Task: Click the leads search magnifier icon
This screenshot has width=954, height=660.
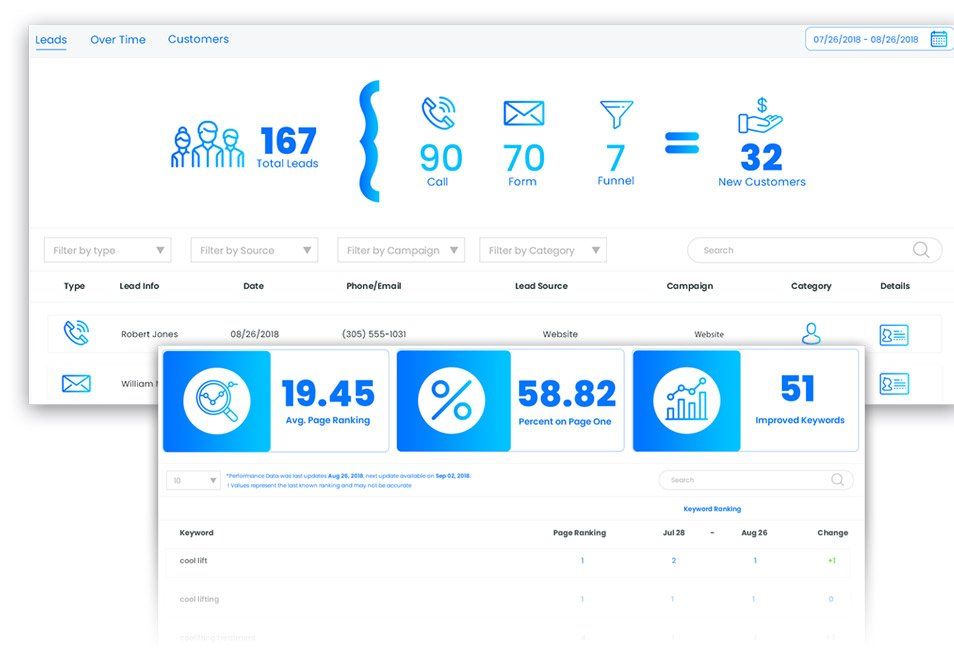Action: click(921, 250)
